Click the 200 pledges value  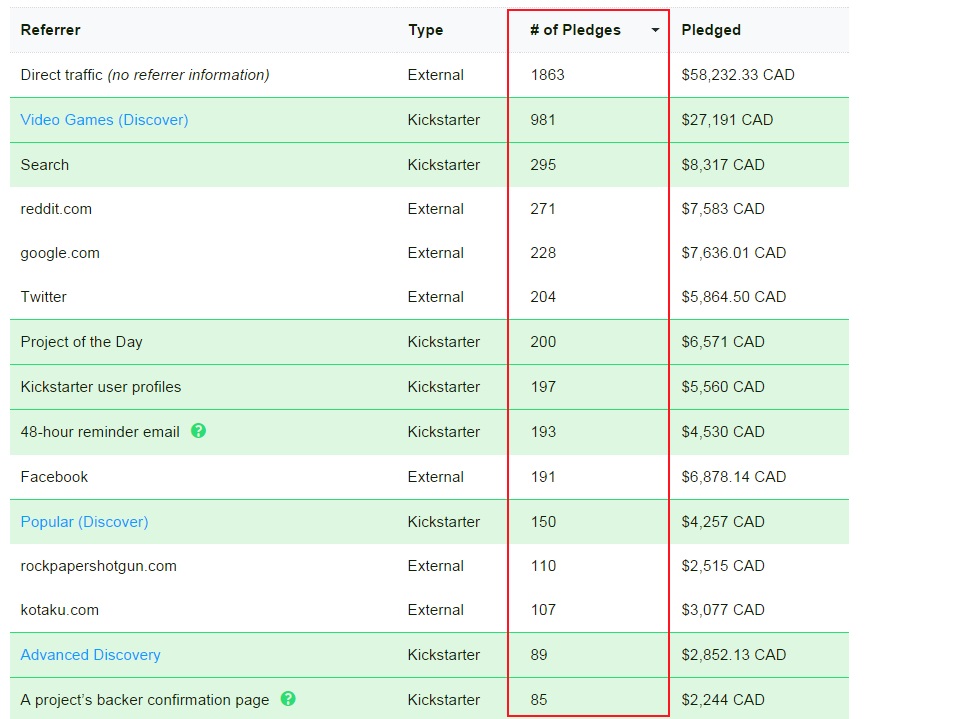click(543, 342)
